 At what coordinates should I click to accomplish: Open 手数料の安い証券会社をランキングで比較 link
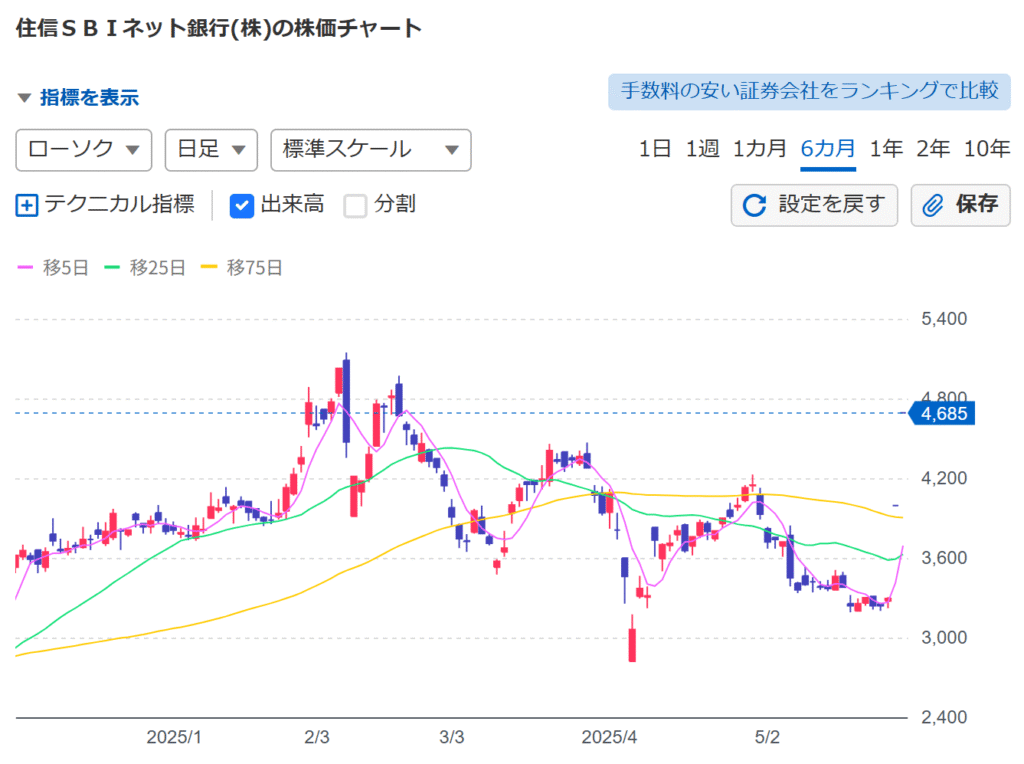[809, 91]
